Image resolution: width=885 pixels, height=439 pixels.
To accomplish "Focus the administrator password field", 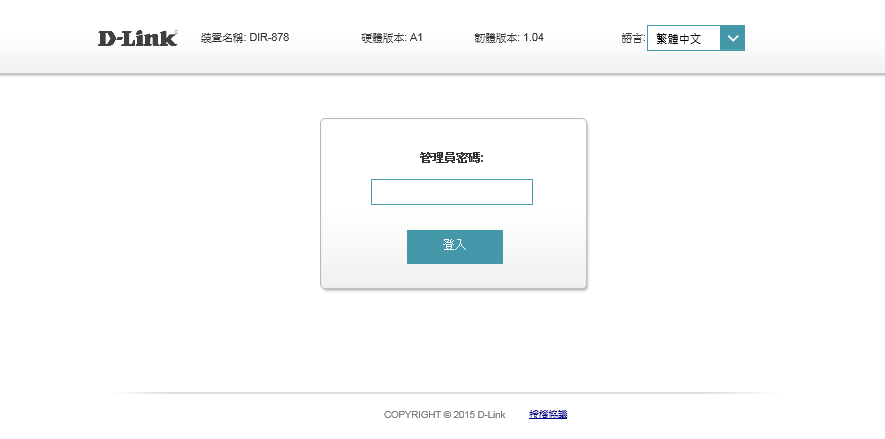I will [x=452, y=192].
